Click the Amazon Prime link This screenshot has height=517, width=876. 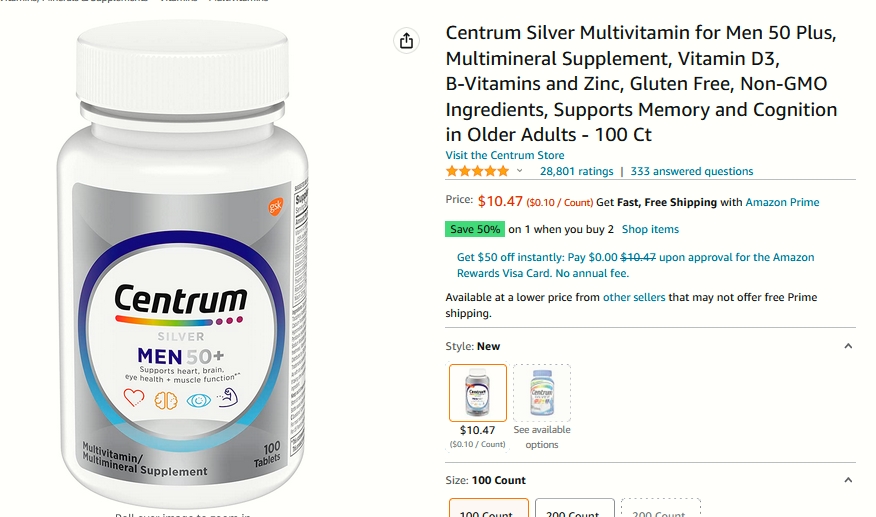point(782,202)
